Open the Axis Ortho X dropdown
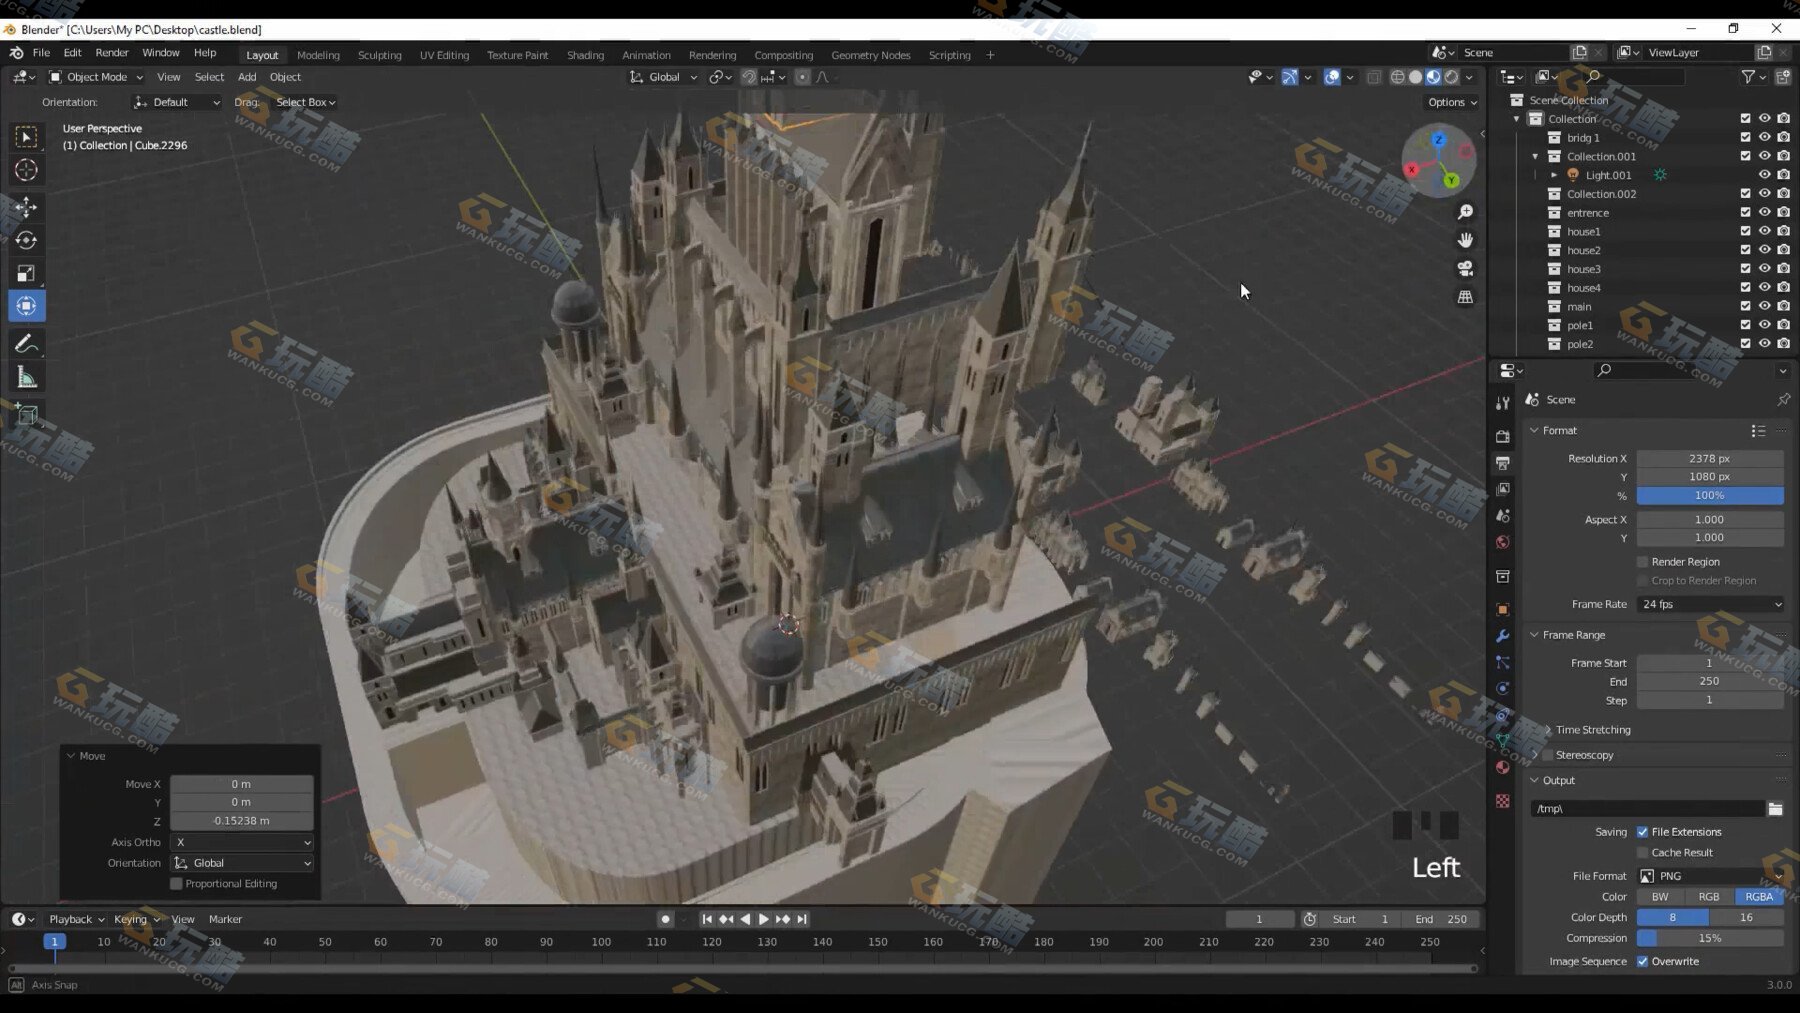Image resolution: width=1800 pixels, height=1013 pixels. tap(242, 842)
